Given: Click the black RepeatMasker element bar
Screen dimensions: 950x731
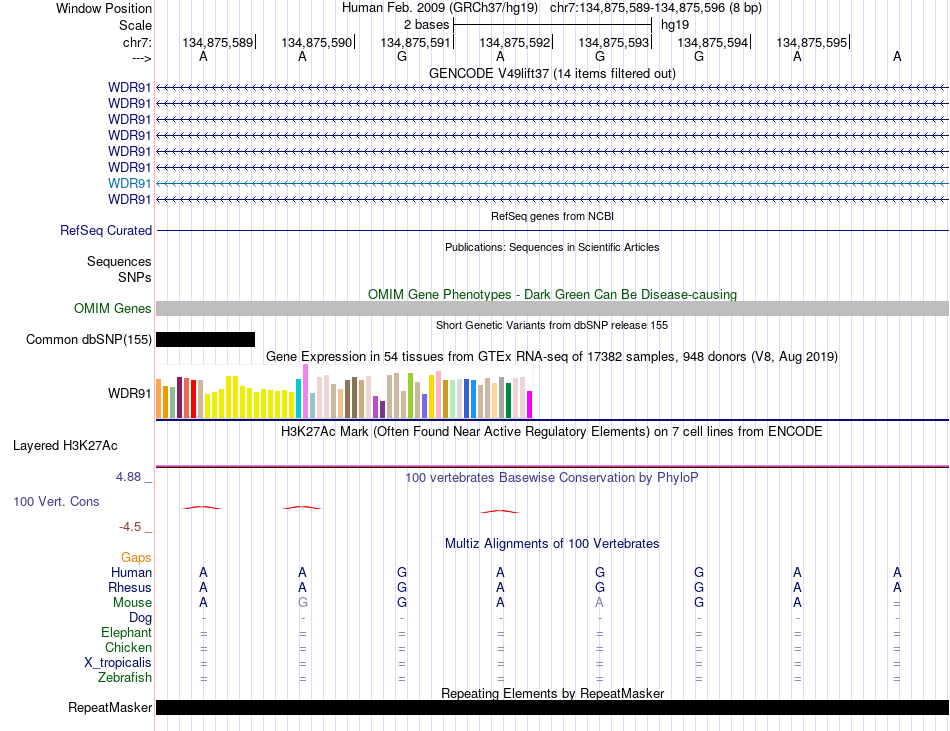Looking at the screenshot, I should click(x=552, y=707).
